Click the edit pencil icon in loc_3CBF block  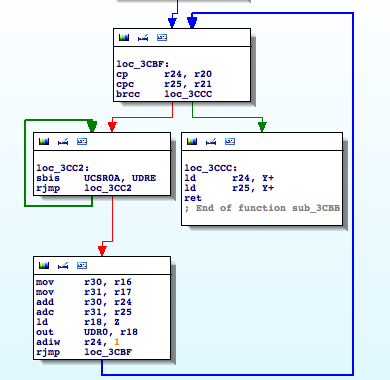pyautogui.click(x=143, y=38)
